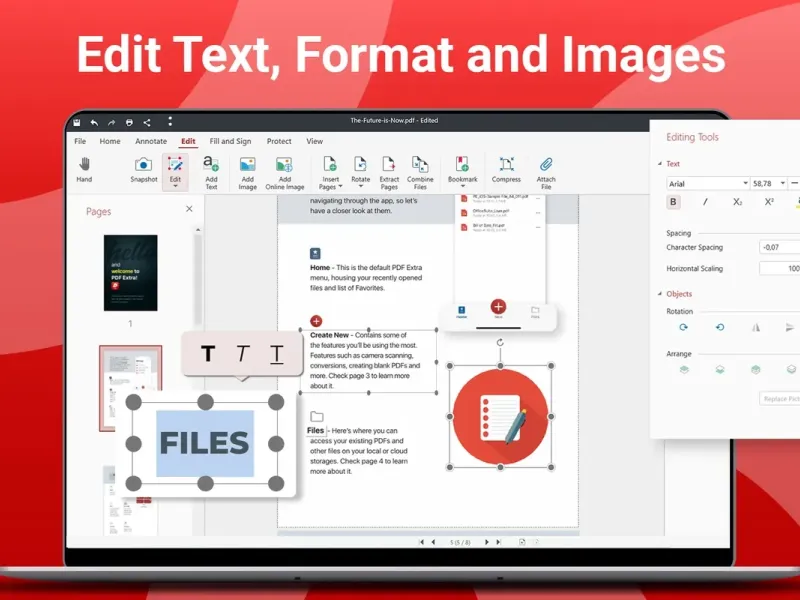Open the three-dot more options menu
Screen dimensions: 800x600
pyautogui.click(x=170, y=121)
